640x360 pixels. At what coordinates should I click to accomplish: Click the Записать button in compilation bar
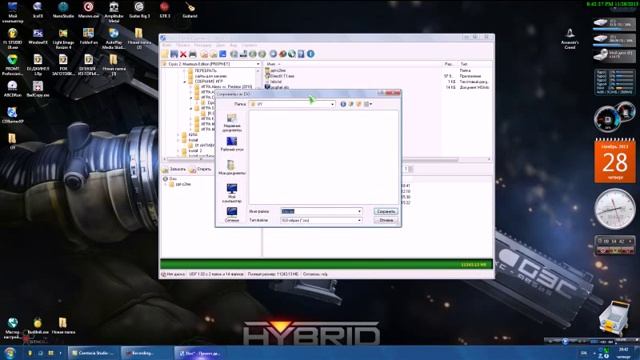174,169
